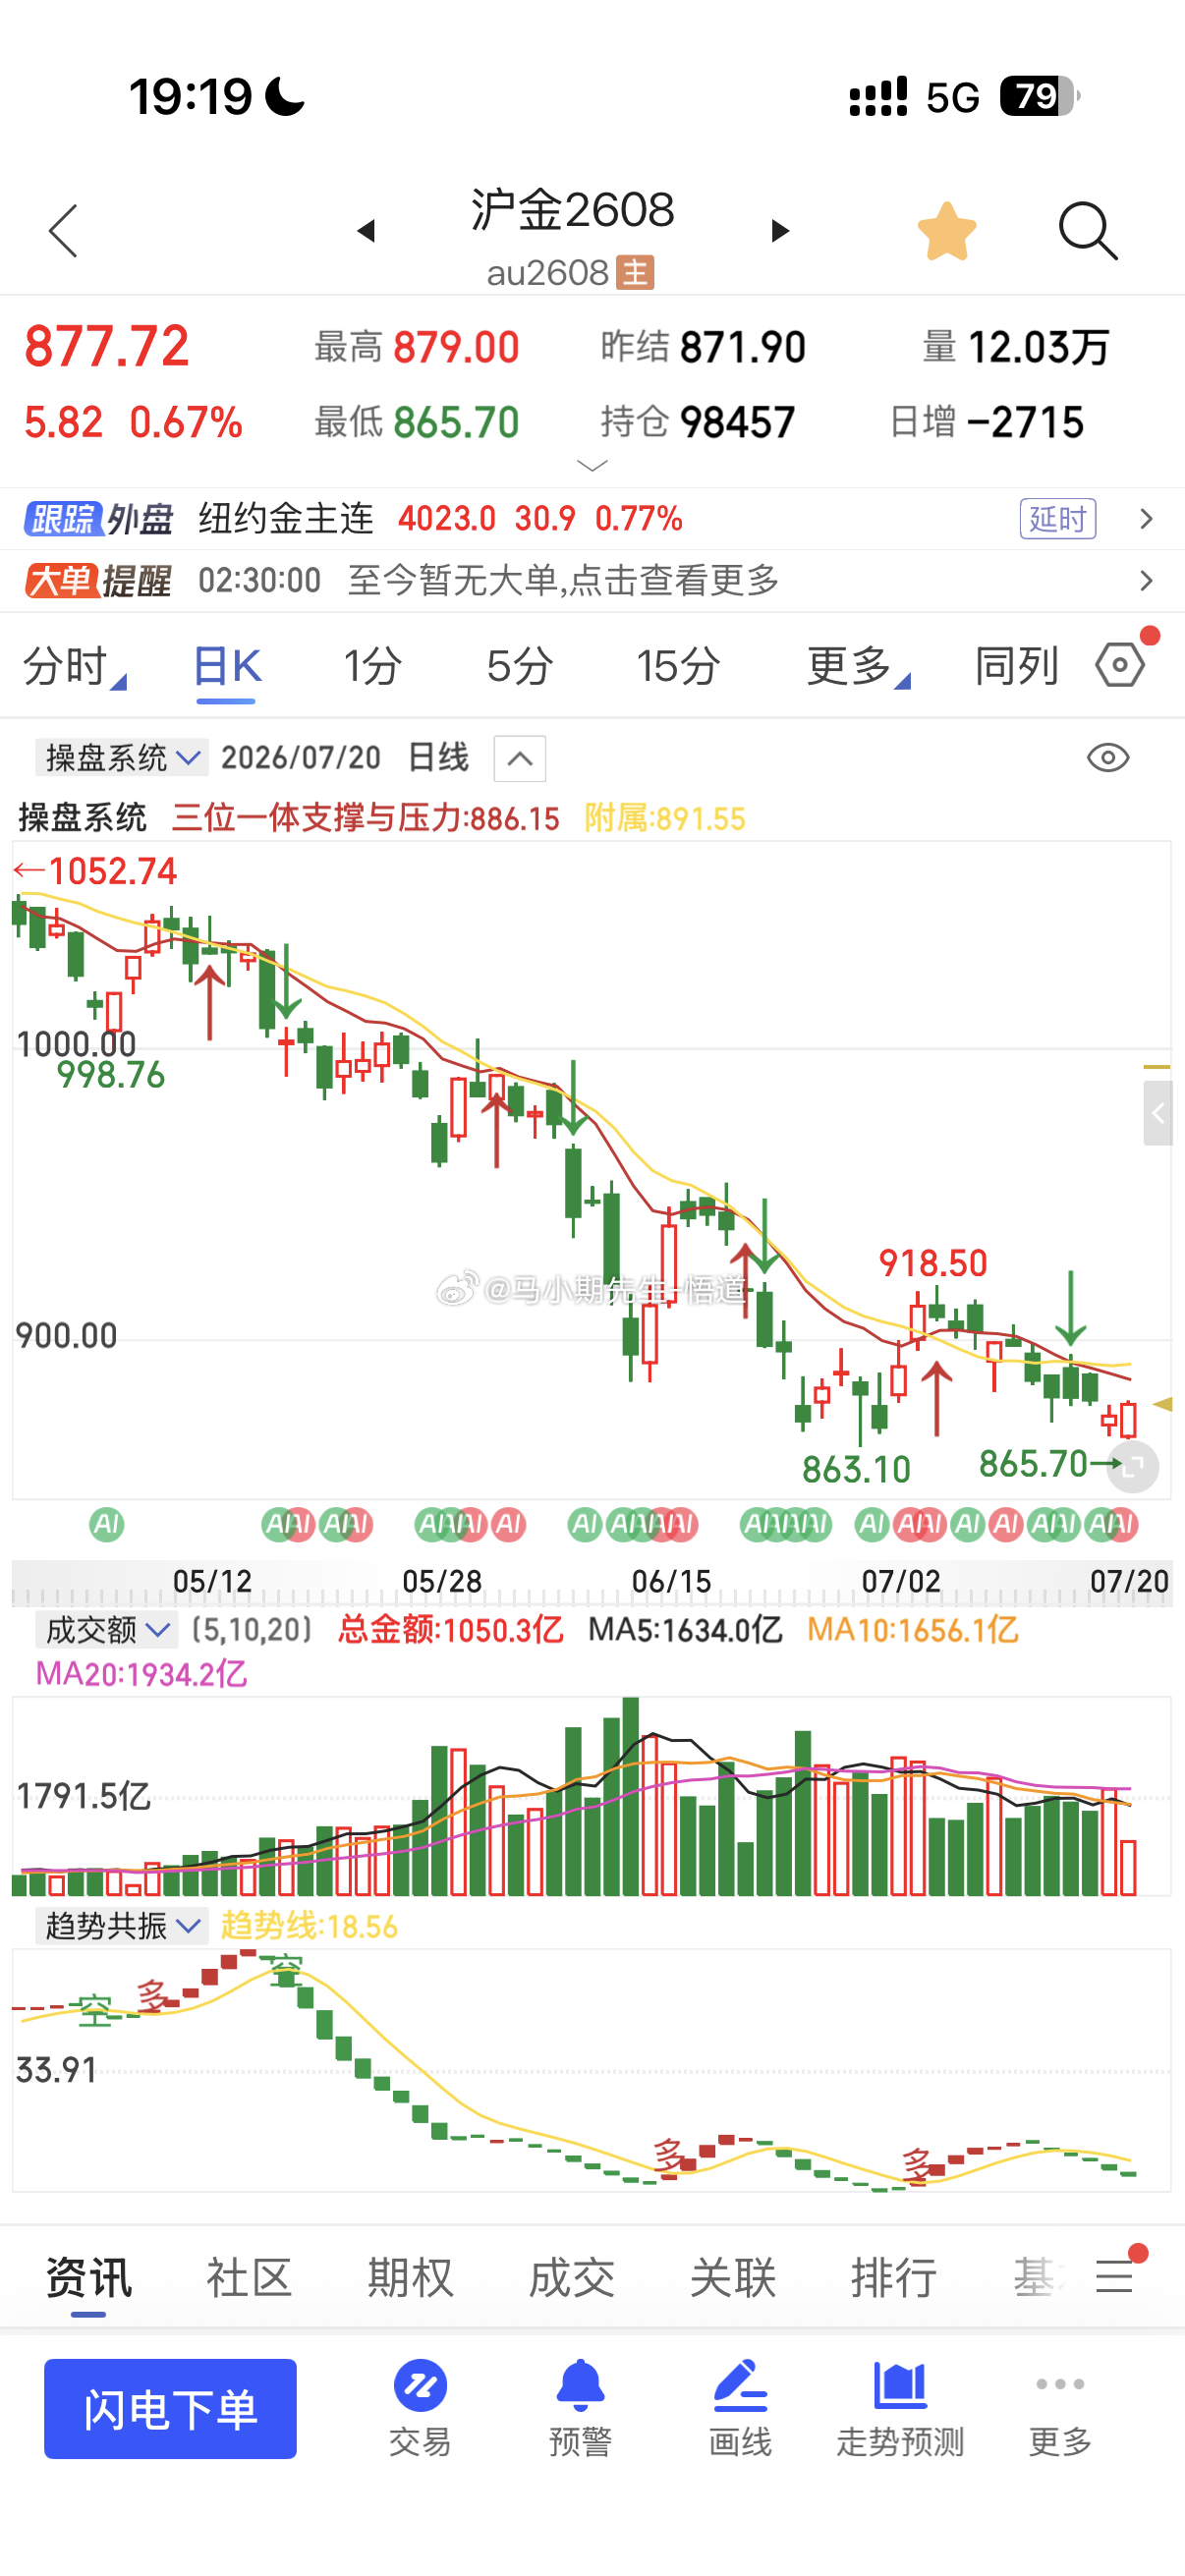The image size is (1185, 2576).
Task: Open 纽约金主连 tracking row
Action: coord(592,519)
